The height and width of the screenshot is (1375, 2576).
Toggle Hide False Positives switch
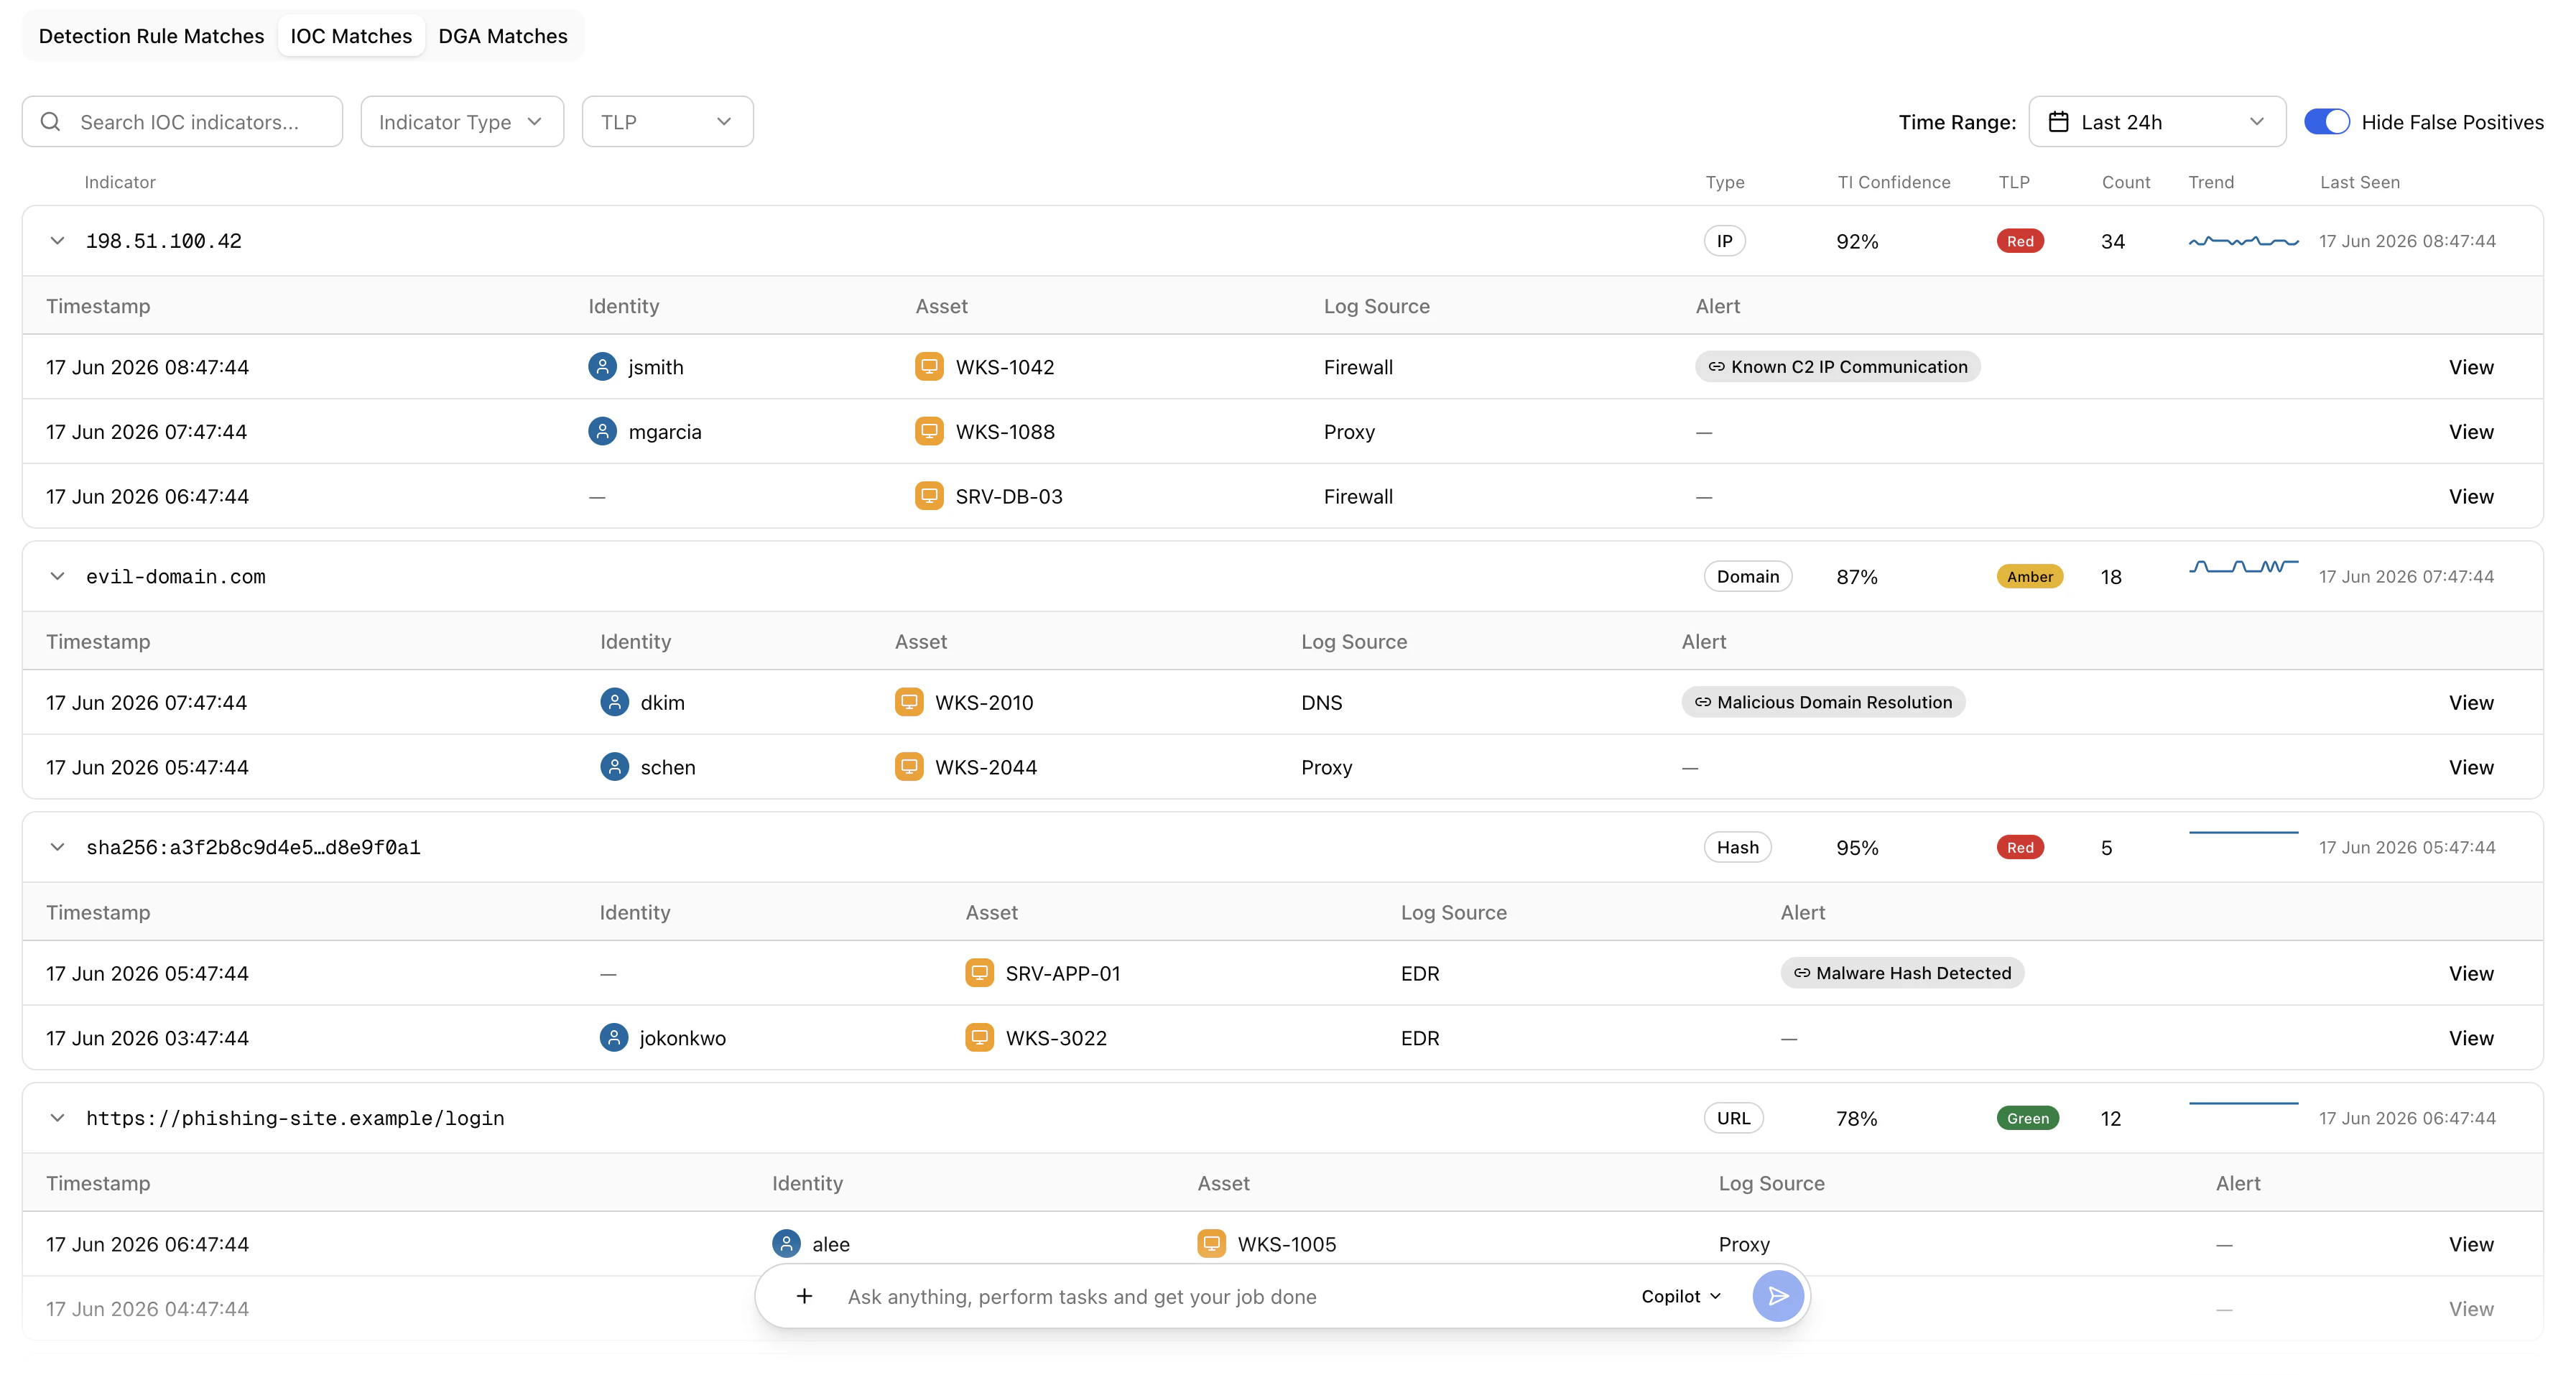click(x=2326, y=122)
